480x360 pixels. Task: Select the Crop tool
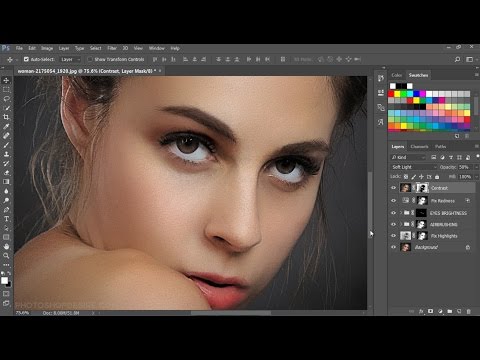coord(6,117)
